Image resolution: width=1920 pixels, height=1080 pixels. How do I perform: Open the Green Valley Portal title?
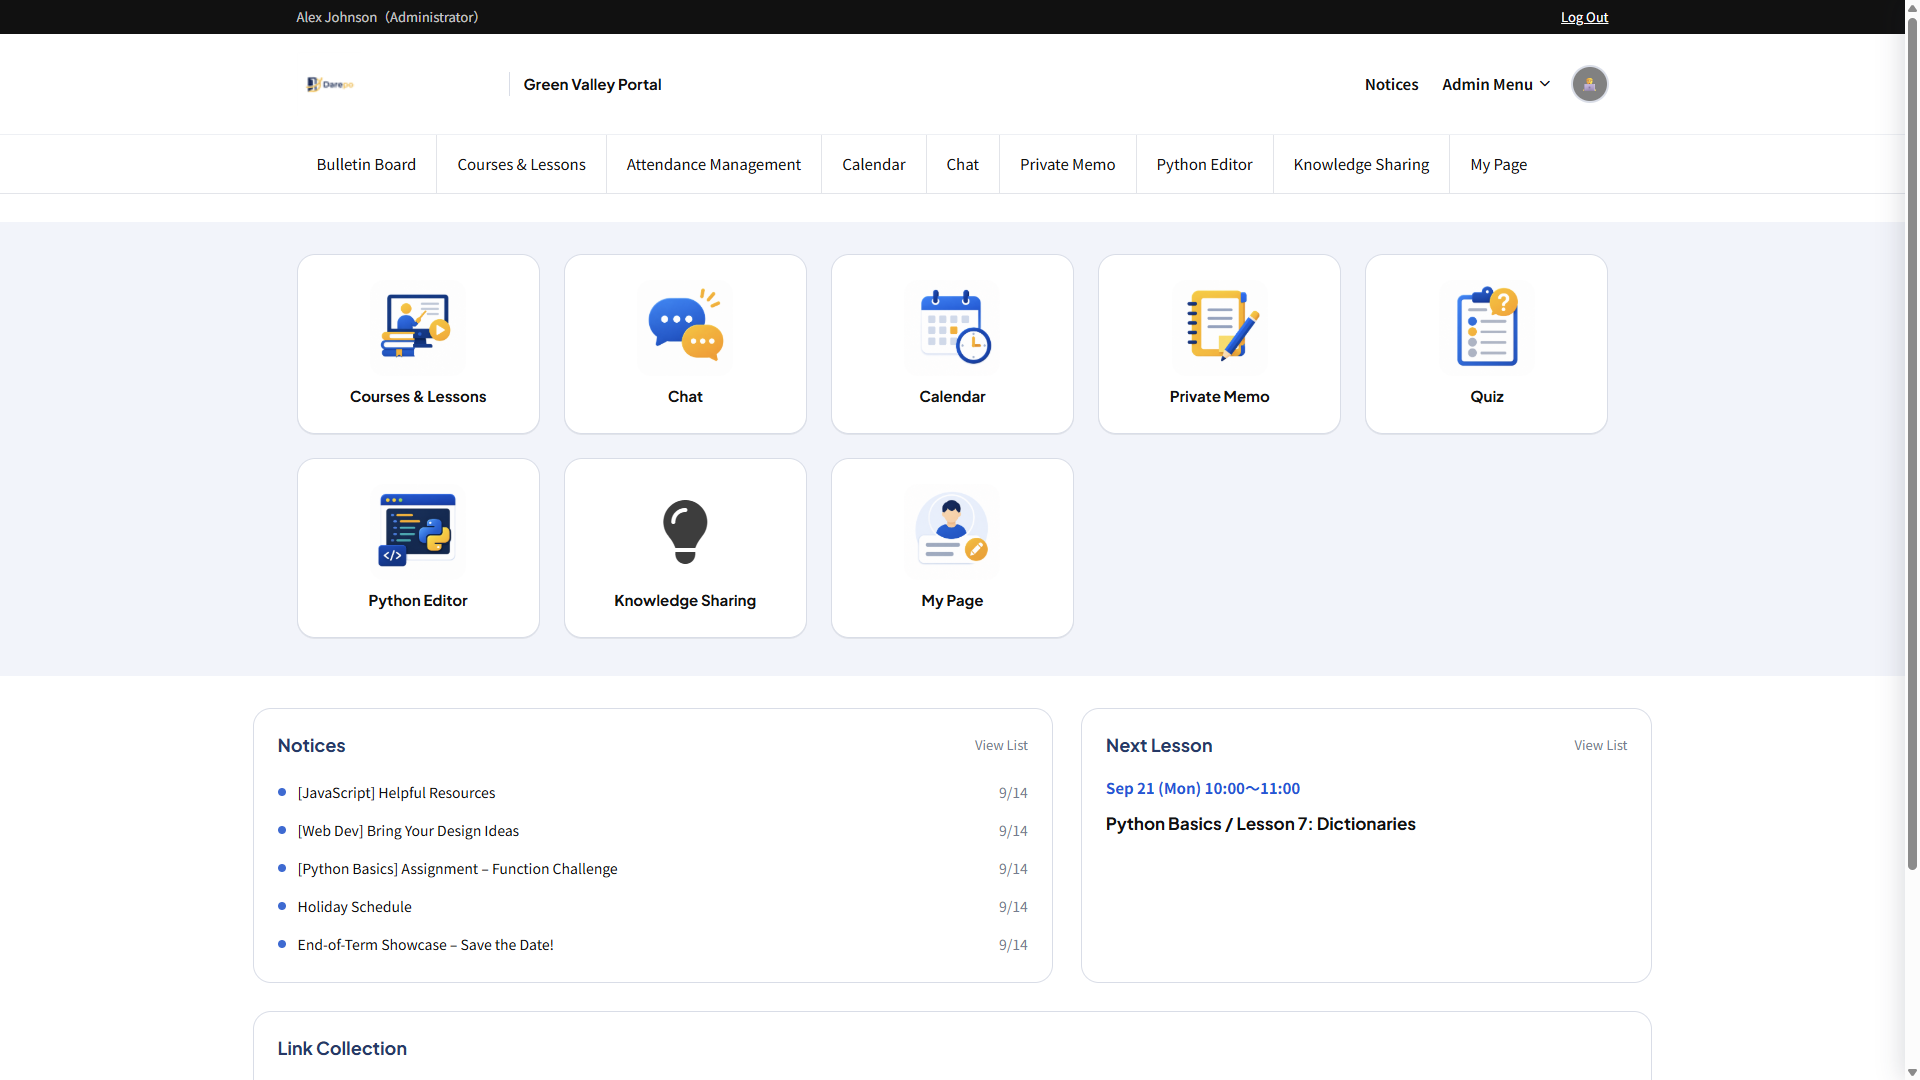pyautogui.click(x=593, y=84)
